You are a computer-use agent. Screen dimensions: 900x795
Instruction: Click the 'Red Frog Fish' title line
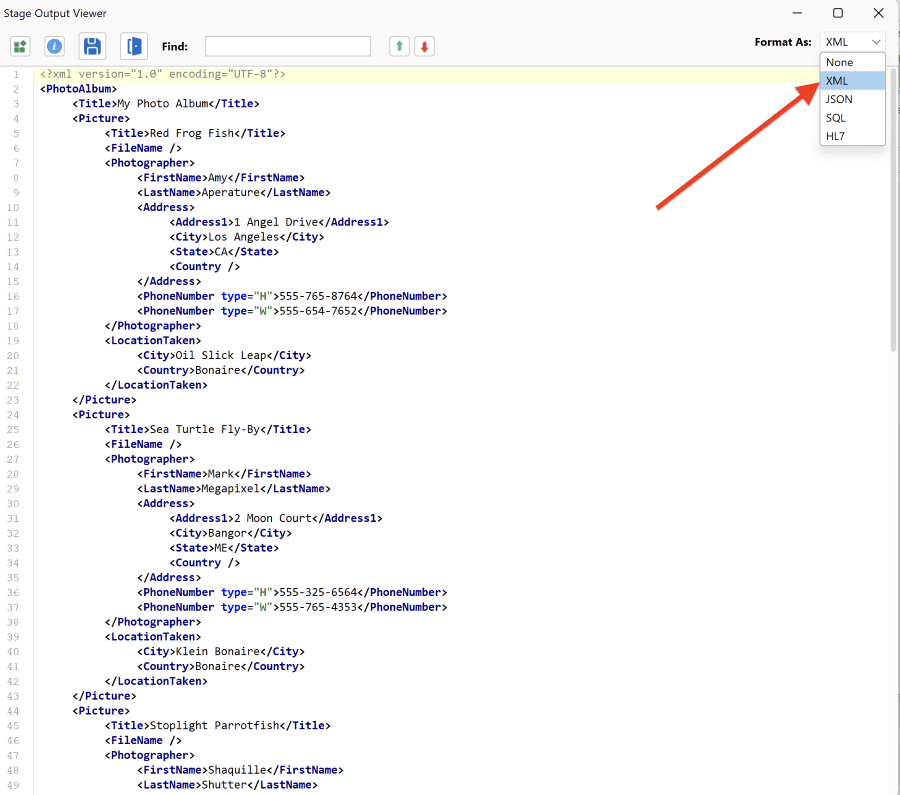point(195,133)
